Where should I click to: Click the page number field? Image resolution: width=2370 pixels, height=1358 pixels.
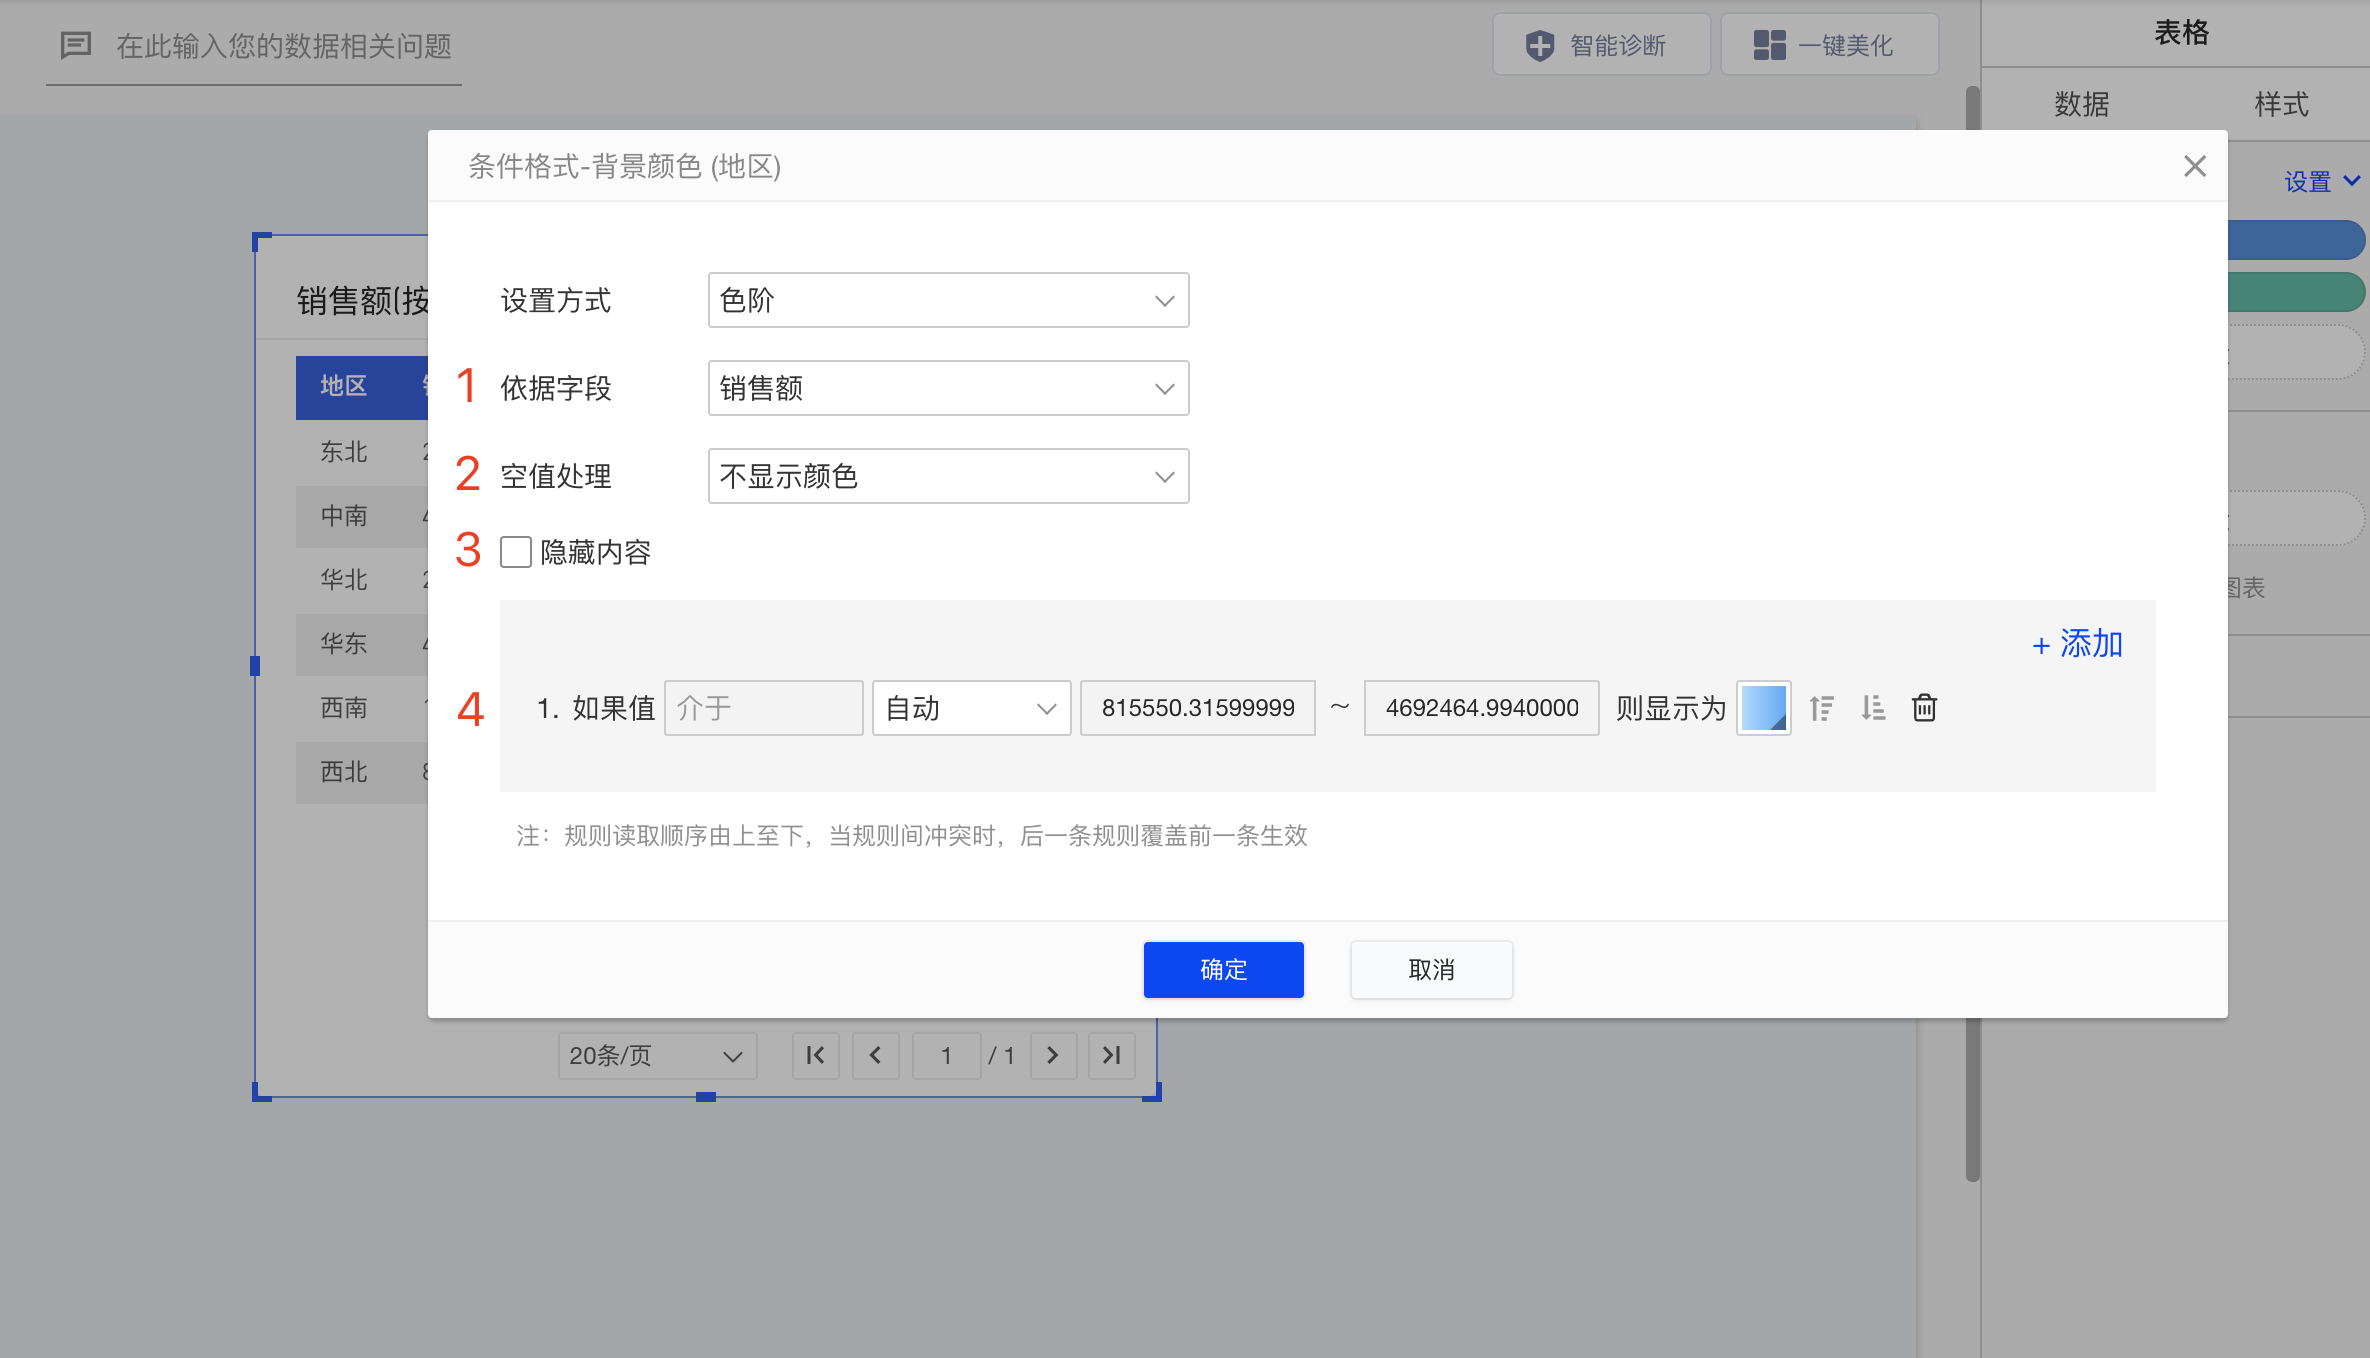pyautogui.click(x=946, y=1056)
